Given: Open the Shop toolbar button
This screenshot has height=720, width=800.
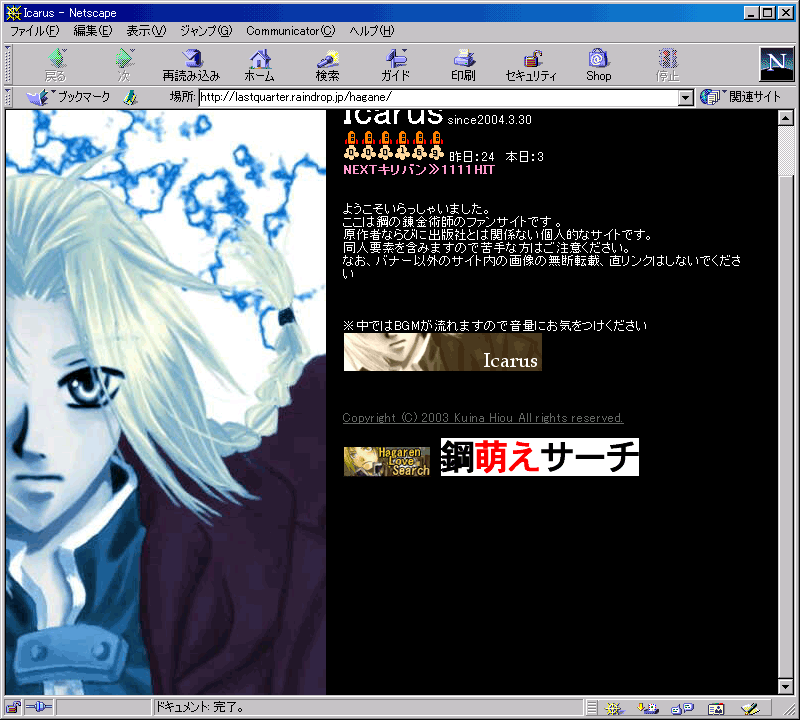Looking at the screenshot, I should point(598,65).
